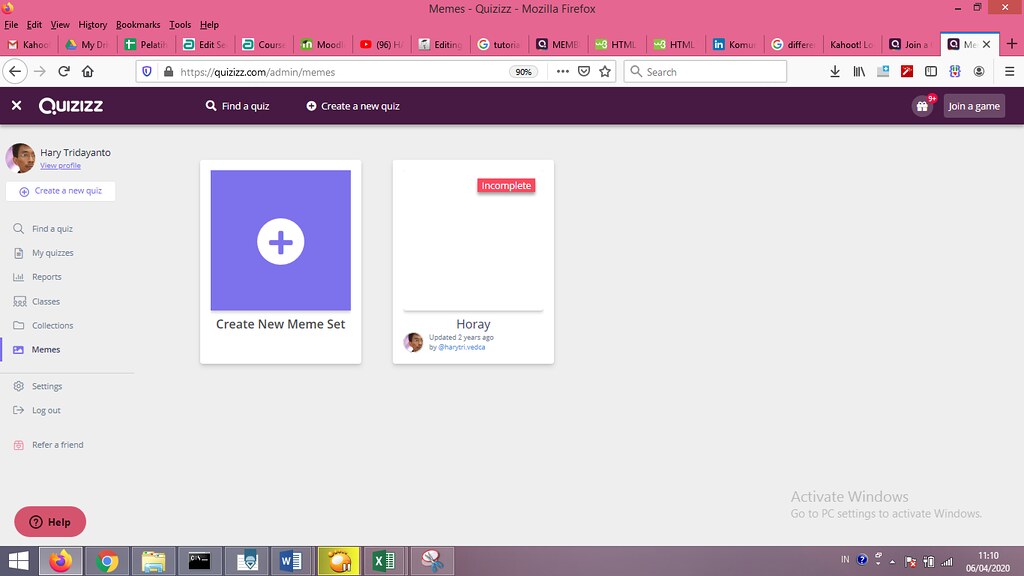Screen dimensions: 1024x576
Task: Click the 90% zoom level indicator
Action: [x=523, y=72]
